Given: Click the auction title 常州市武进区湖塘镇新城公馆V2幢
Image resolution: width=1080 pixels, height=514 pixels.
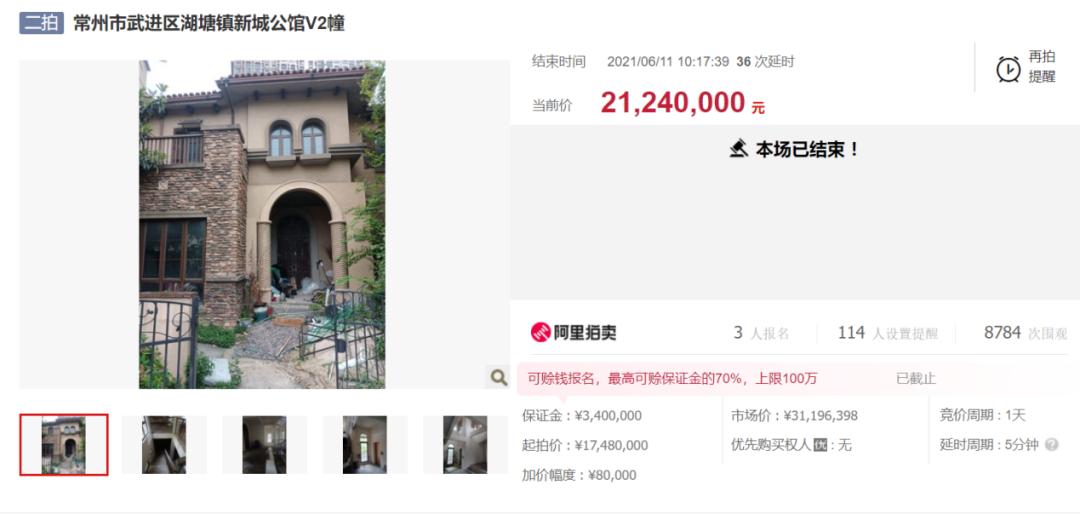Looking at the screenshot, I should 209,23.
